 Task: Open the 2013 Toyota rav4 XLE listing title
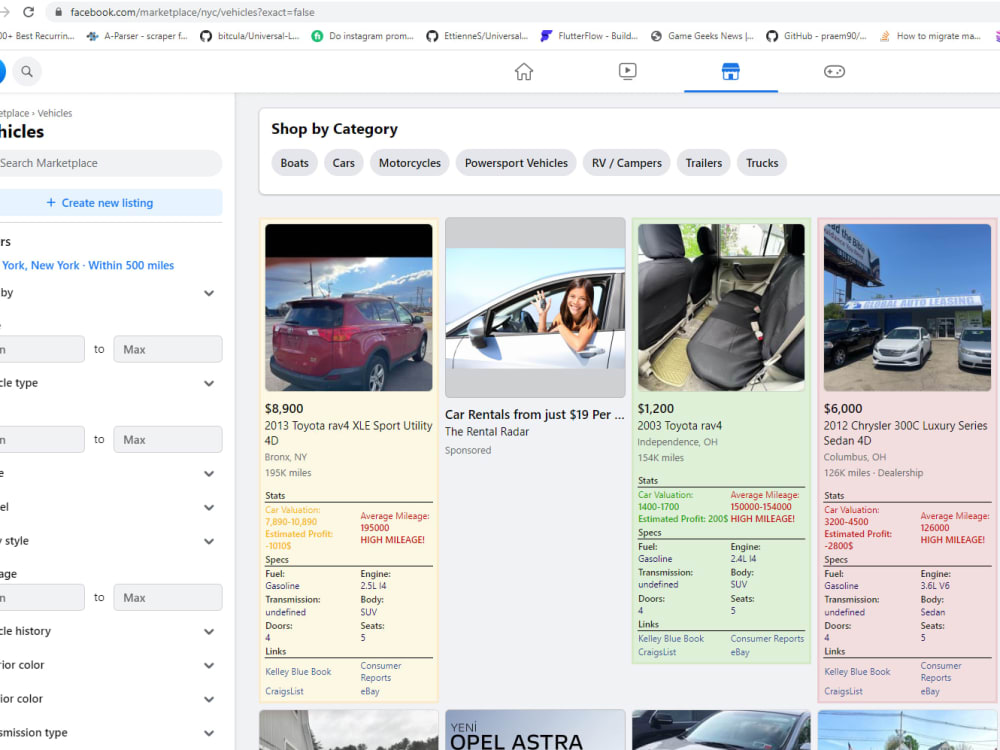pos(349,433)
